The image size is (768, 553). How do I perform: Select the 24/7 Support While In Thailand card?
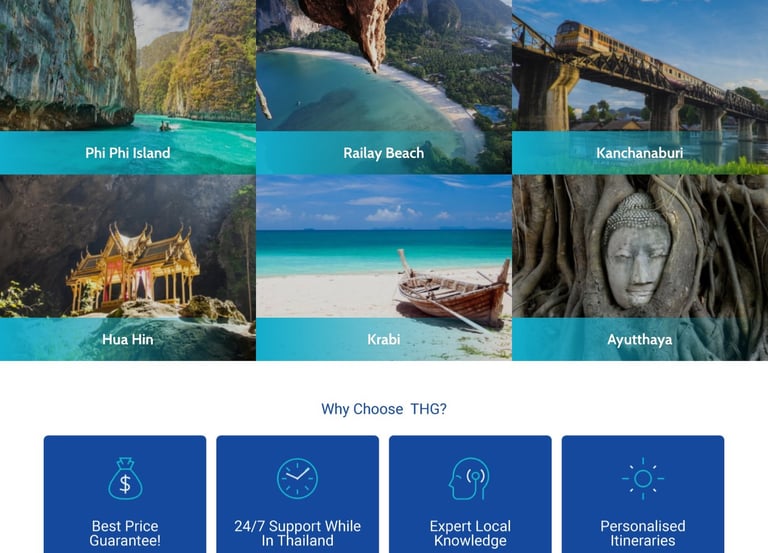point(297,494)
